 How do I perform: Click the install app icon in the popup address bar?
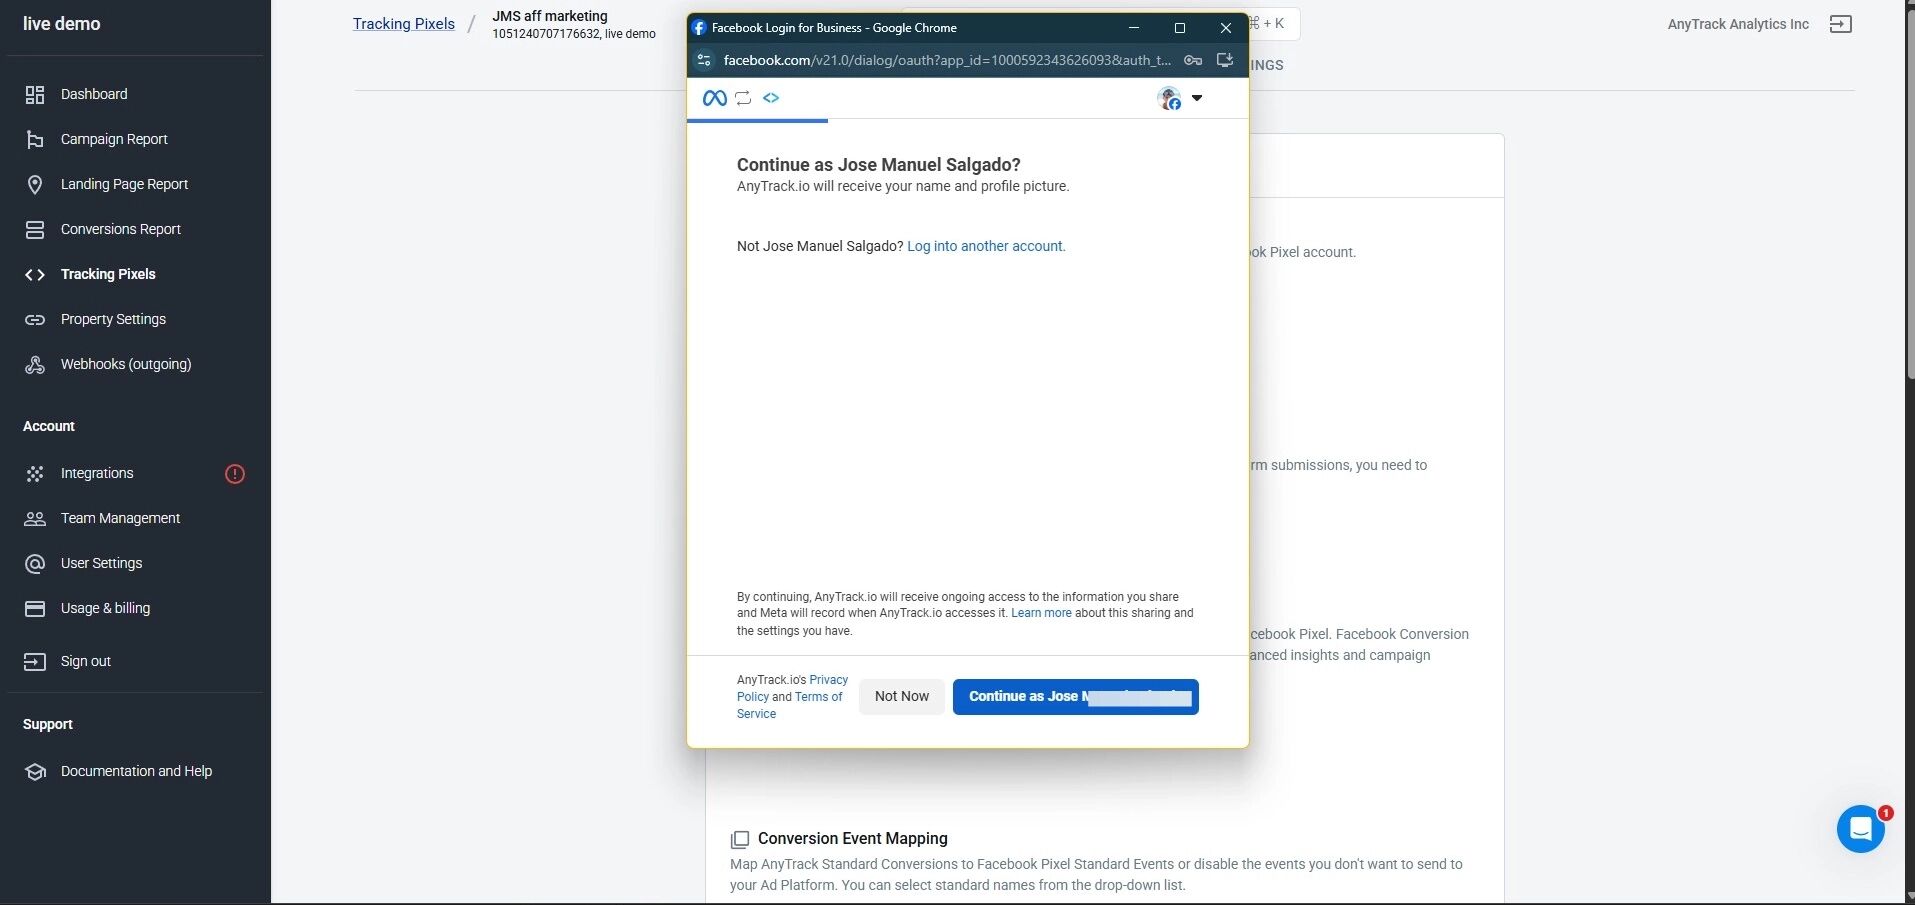[x=1225, y=60]
